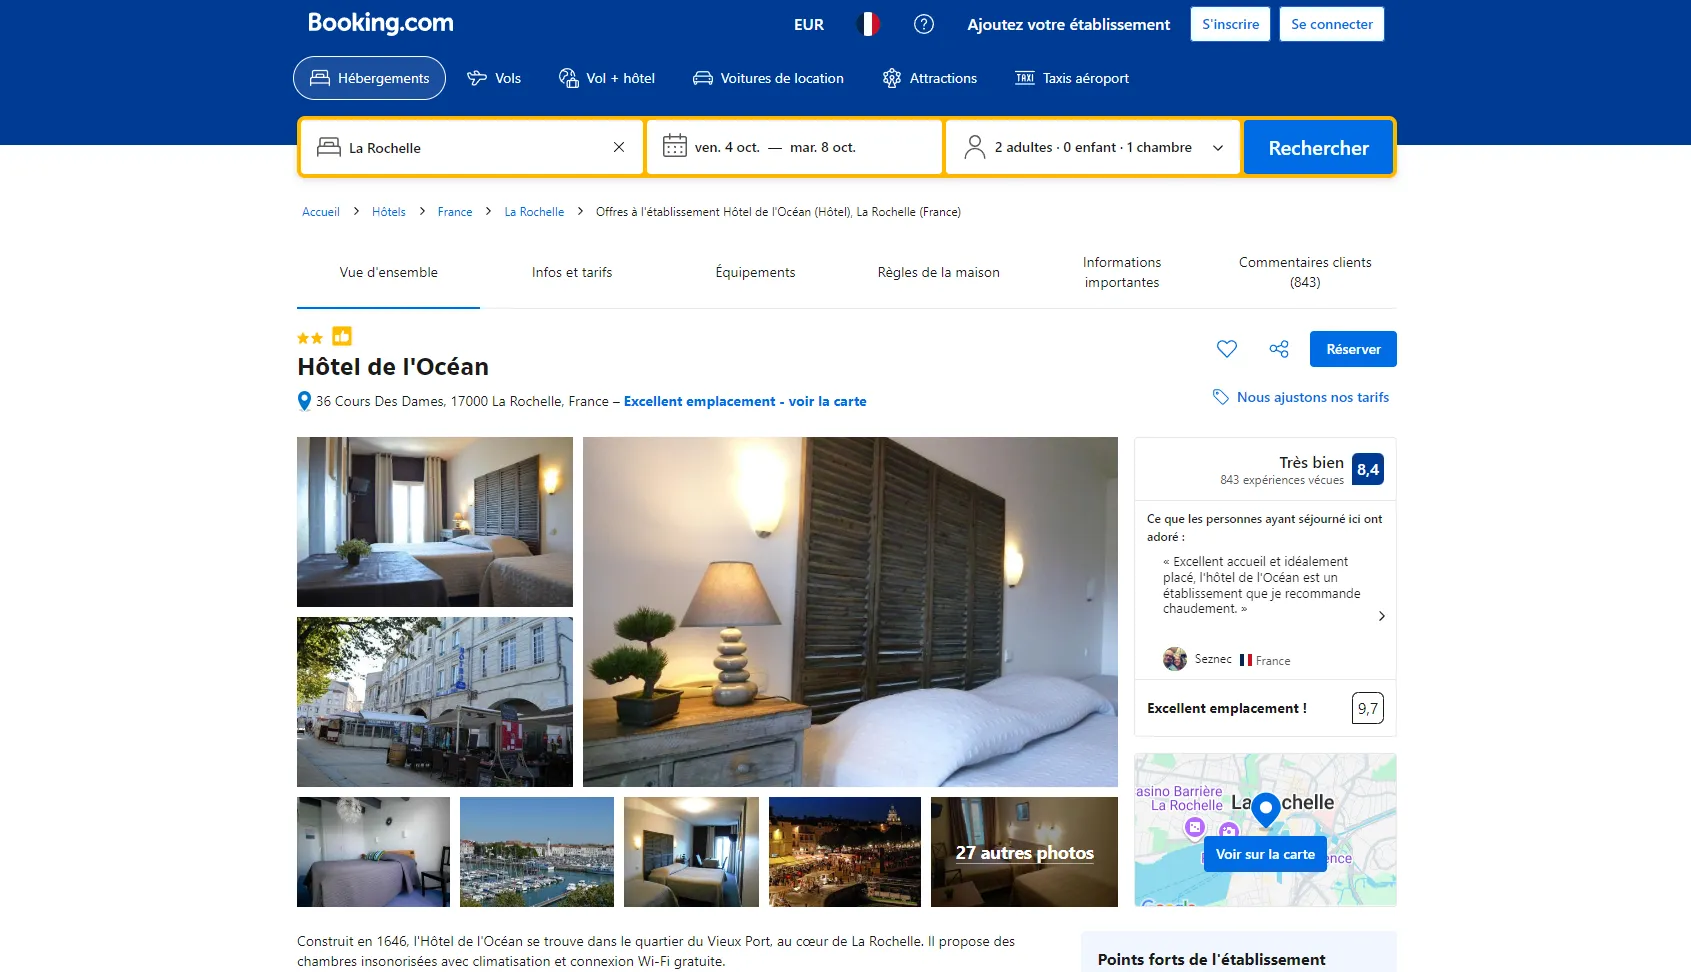Click the share icon next to Réserver
Viewport: 1691px width, 972px height.
(x=1279, y=349)
